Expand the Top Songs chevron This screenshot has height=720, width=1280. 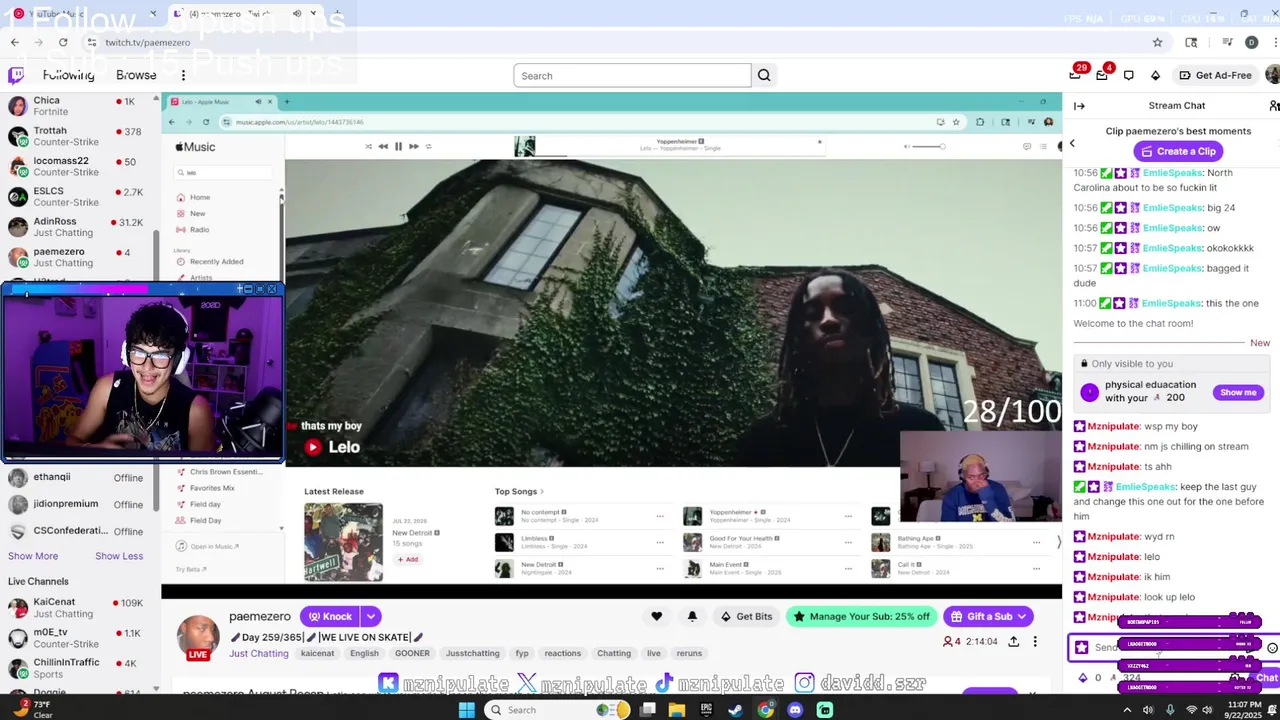[x=542, y=491]
